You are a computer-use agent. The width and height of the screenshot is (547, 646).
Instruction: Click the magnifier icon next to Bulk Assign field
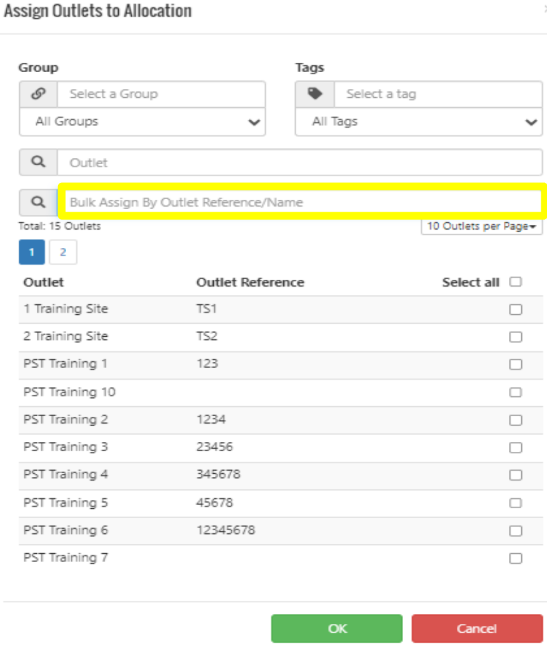tap(38, 202)
